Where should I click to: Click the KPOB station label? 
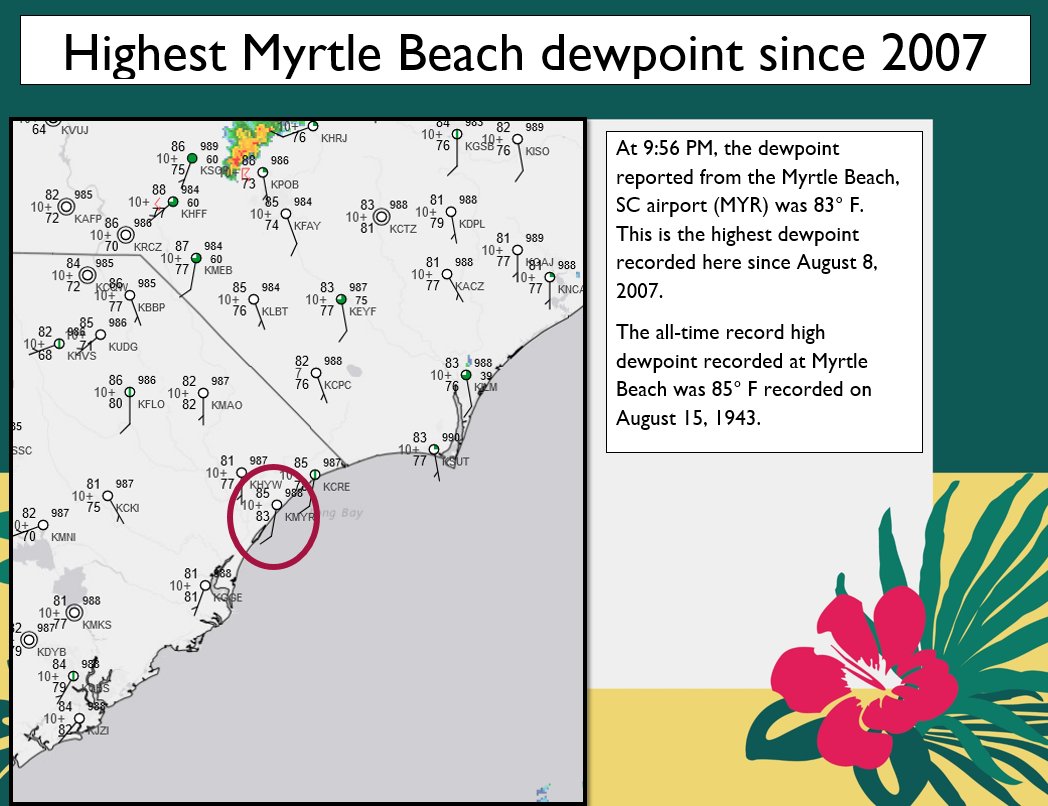click(285, 184)
